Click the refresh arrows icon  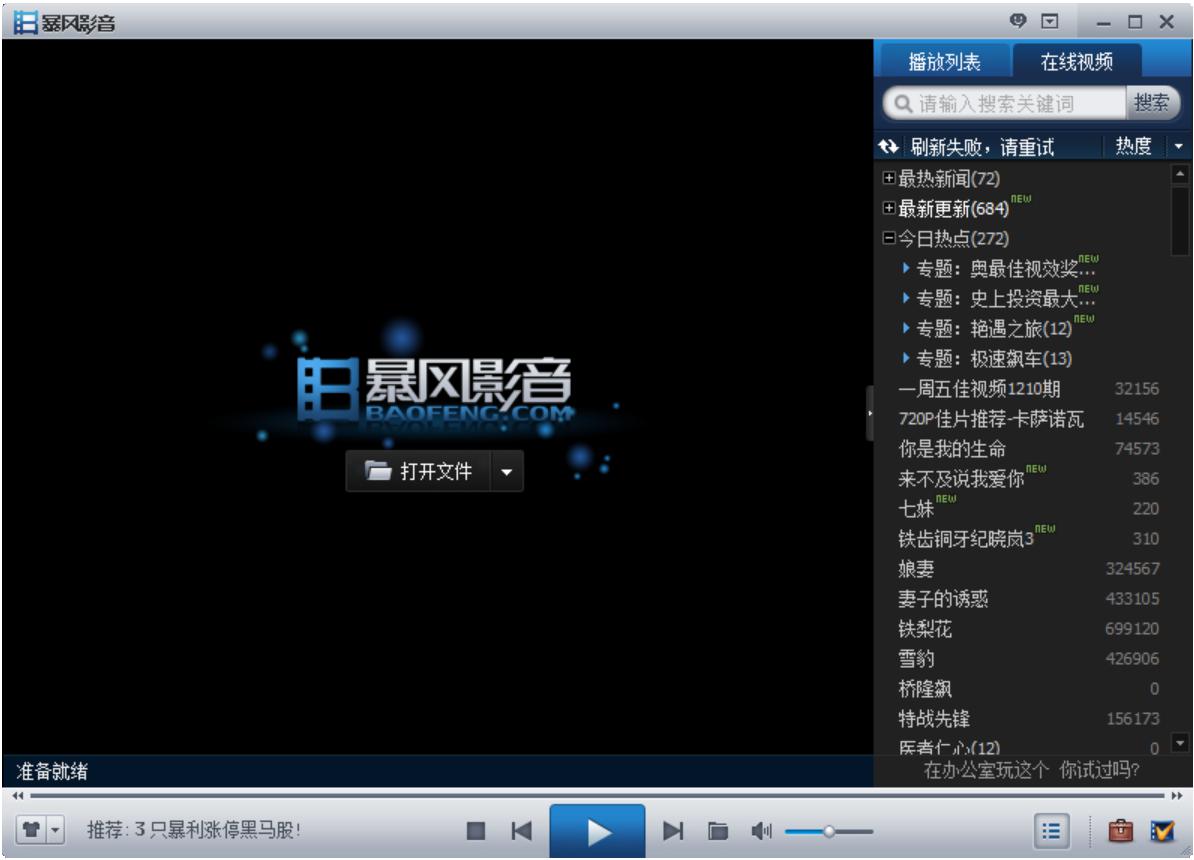[888, 145]
